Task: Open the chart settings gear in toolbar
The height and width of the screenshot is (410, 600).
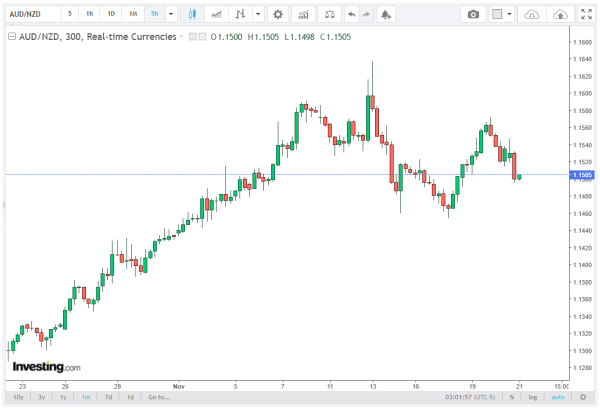Action: 277,15
